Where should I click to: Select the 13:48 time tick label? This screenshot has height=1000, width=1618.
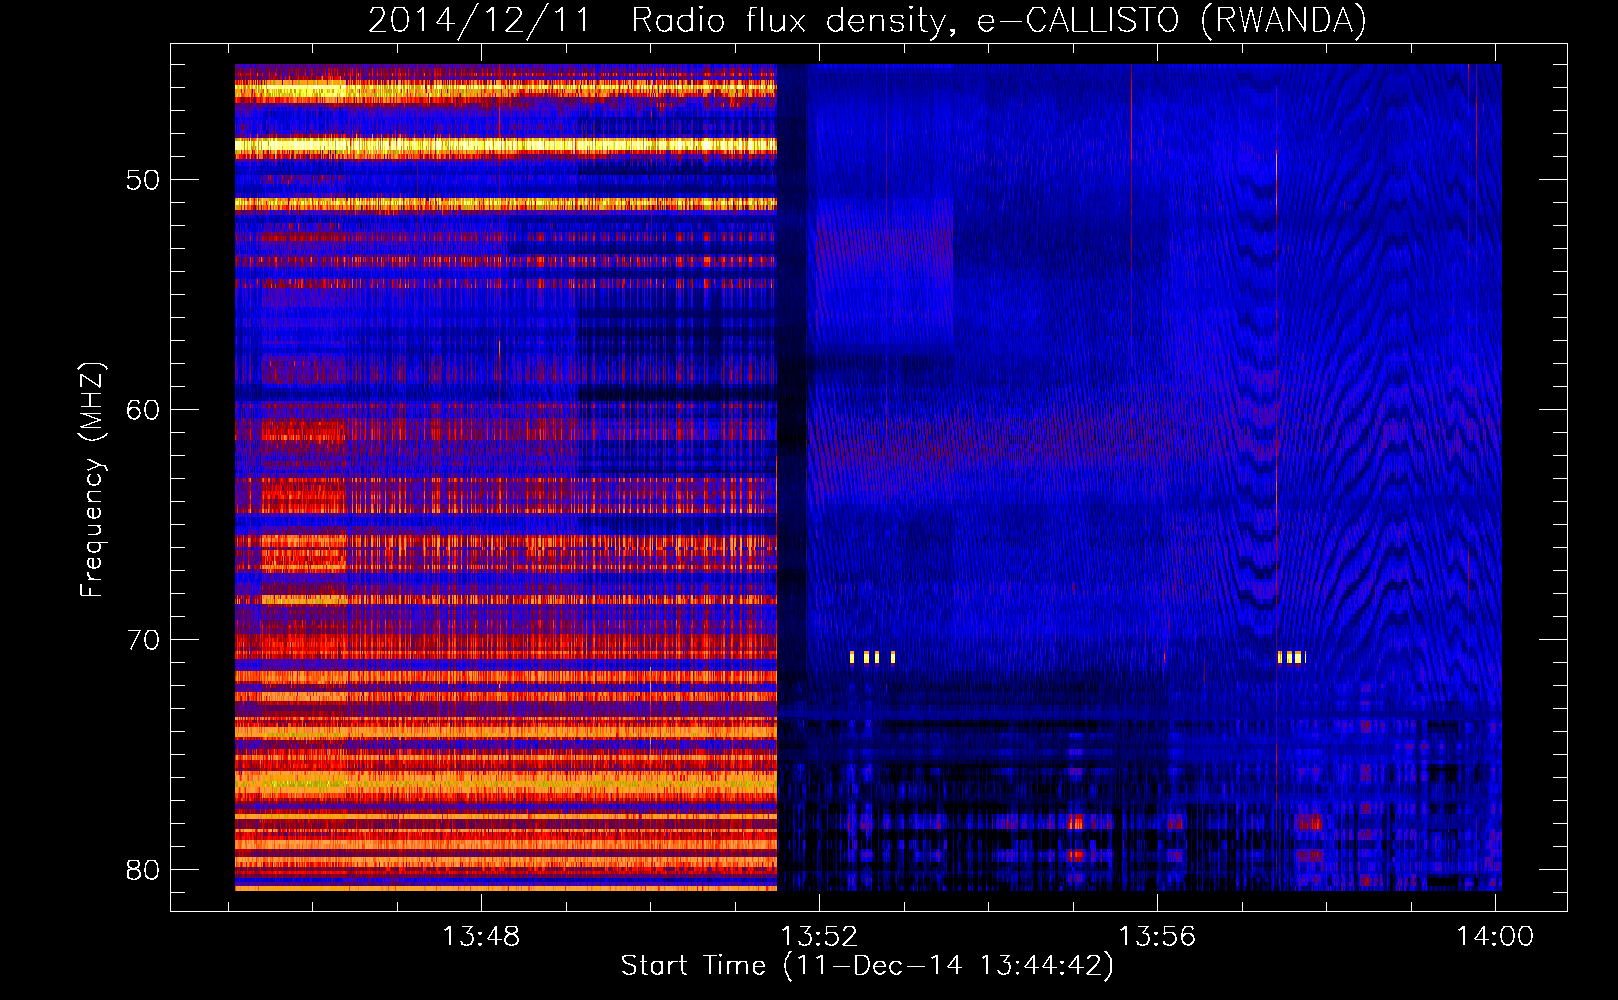481,937
